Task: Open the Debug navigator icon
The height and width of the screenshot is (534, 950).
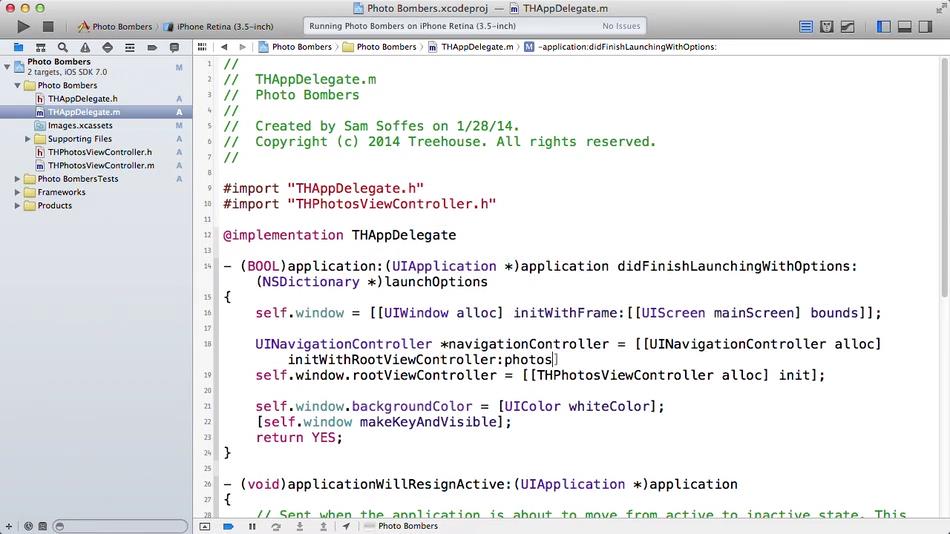Action: pos(130,47)
